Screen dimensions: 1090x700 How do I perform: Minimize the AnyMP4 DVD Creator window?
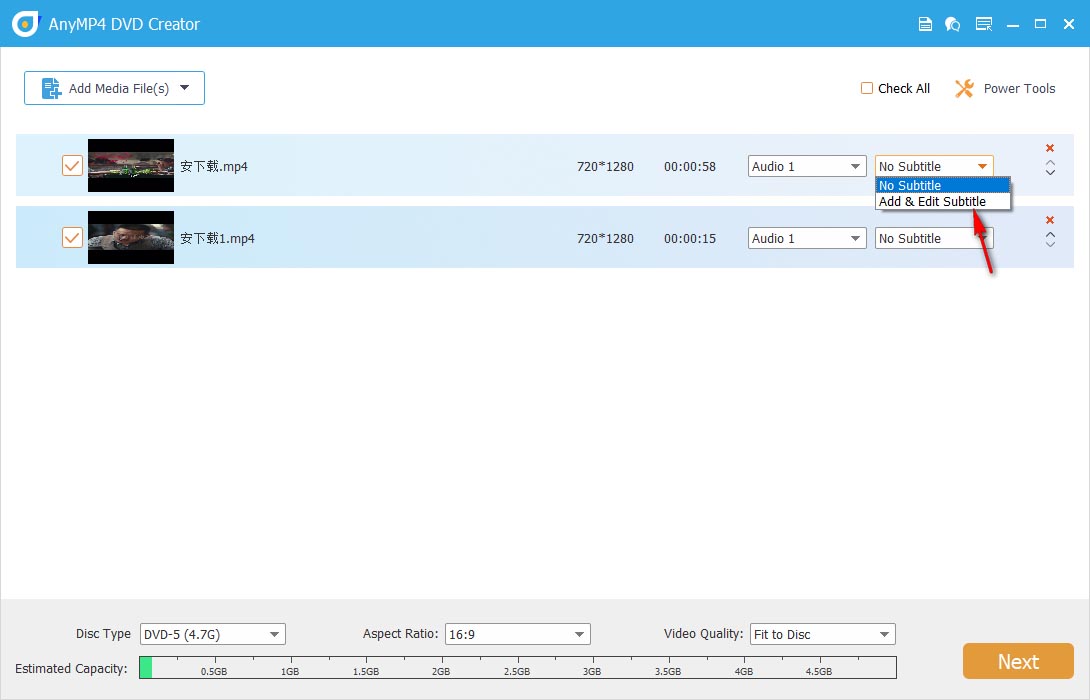(x=1013, y=24)
